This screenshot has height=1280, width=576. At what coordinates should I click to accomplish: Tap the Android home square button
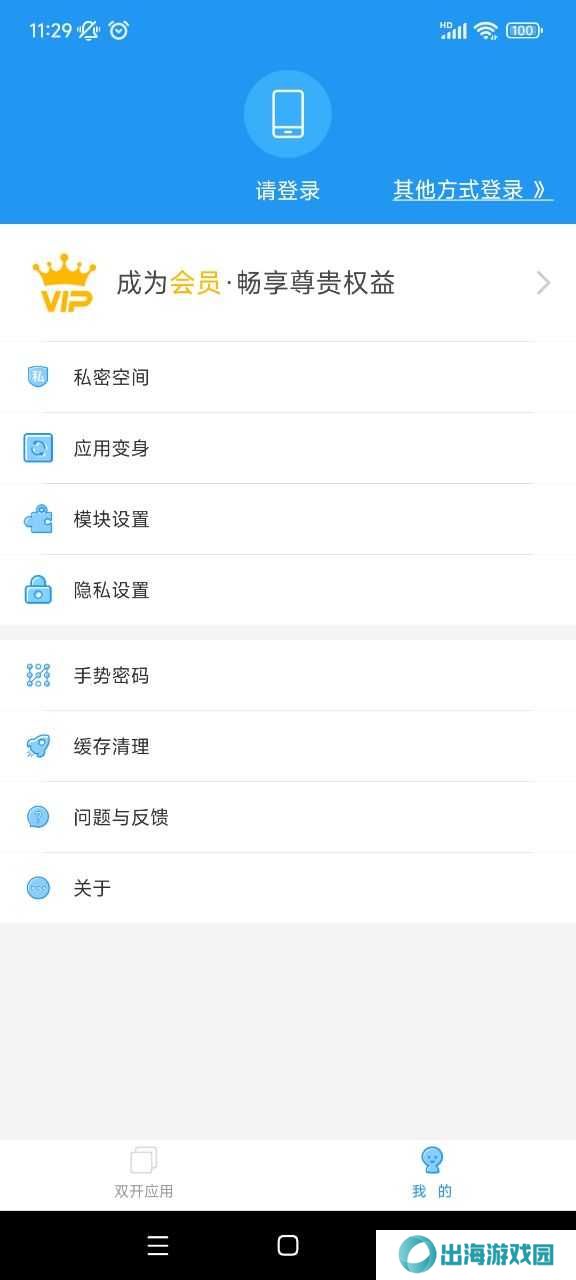(288, 1245)
